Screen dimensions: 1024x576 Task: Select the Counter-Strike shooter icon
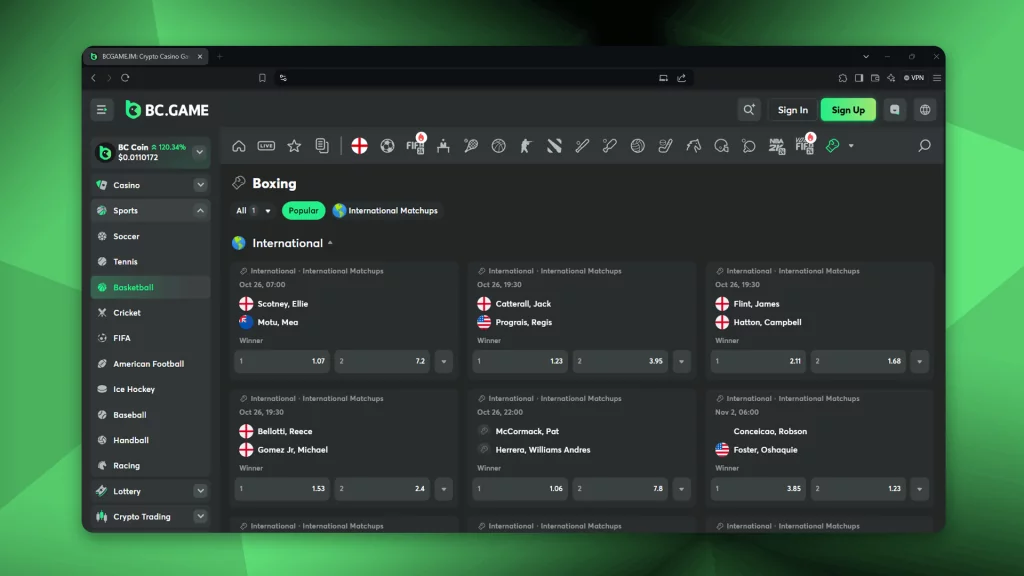click(x=526, y=146)
